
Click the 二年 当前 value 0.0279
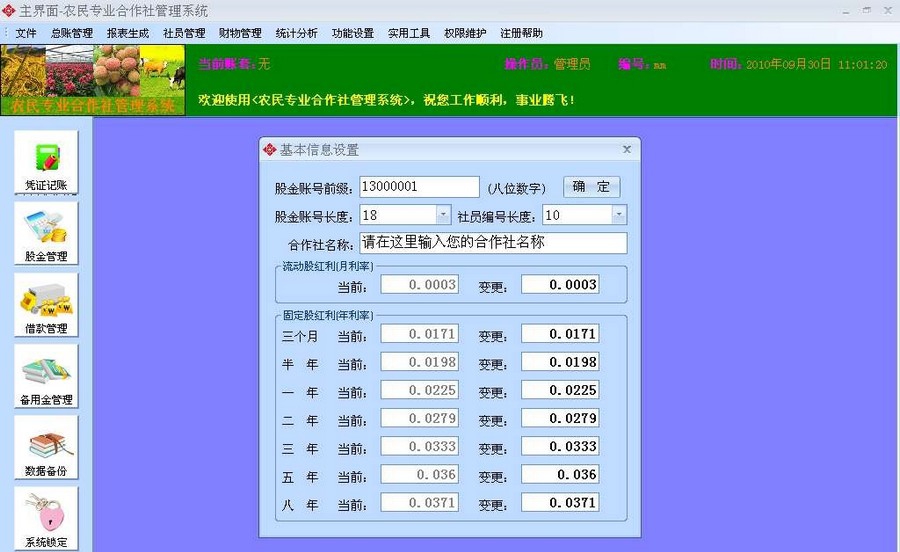click(x=420, y=418)
